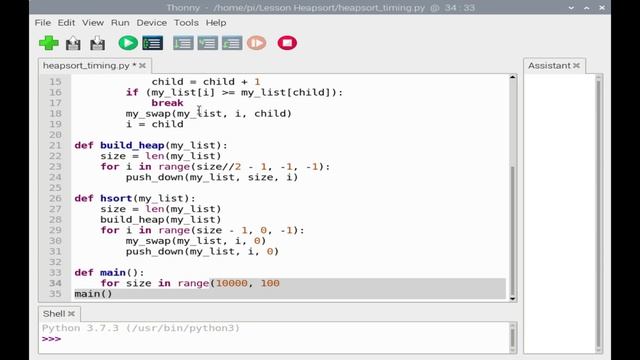Close the Shell panel
This screenshot has height=360, width=640.
pyautogui.click(x=72, y=313)
